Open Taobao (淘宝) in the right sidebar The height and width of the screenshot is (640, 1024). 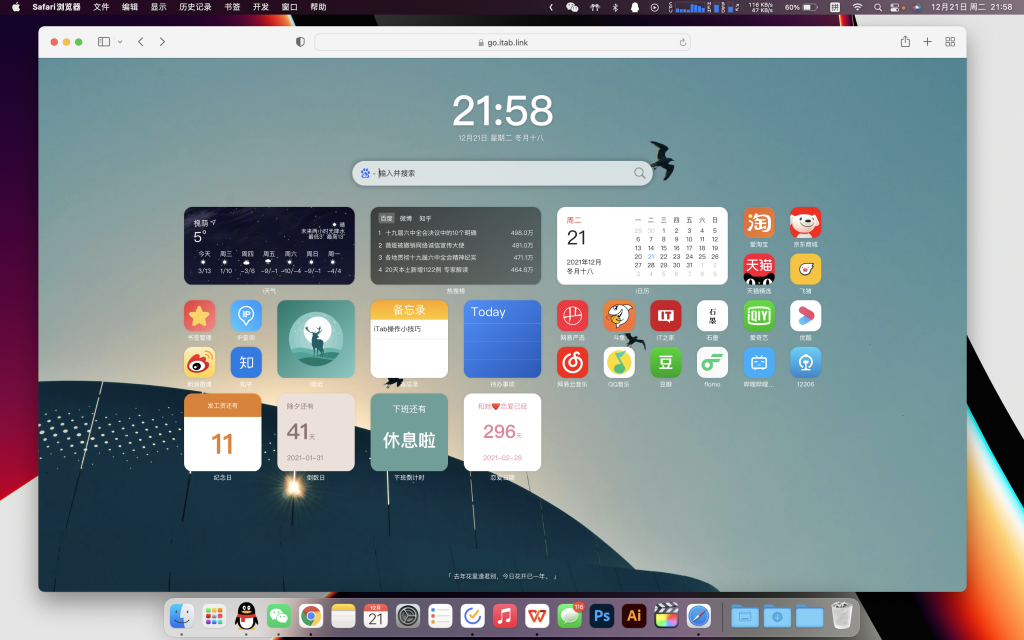758,222
